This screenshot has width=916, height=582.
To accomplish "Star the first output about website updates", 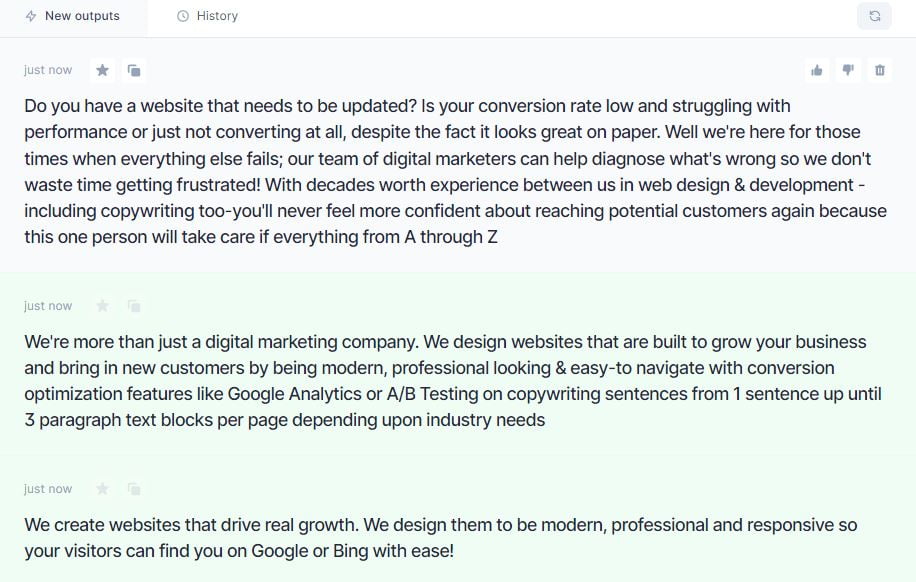I will (x=102, y=70).
